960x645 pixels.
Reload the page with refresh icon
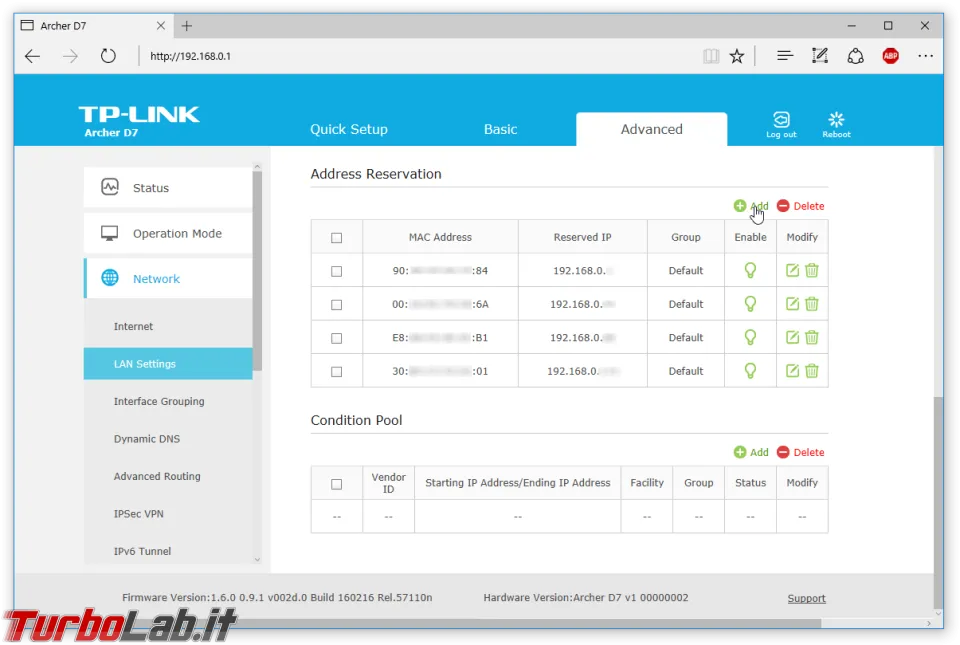point(108,56)
